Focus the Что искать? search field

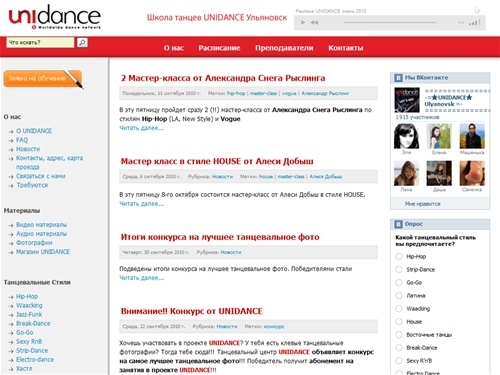(x=40, y=42)
